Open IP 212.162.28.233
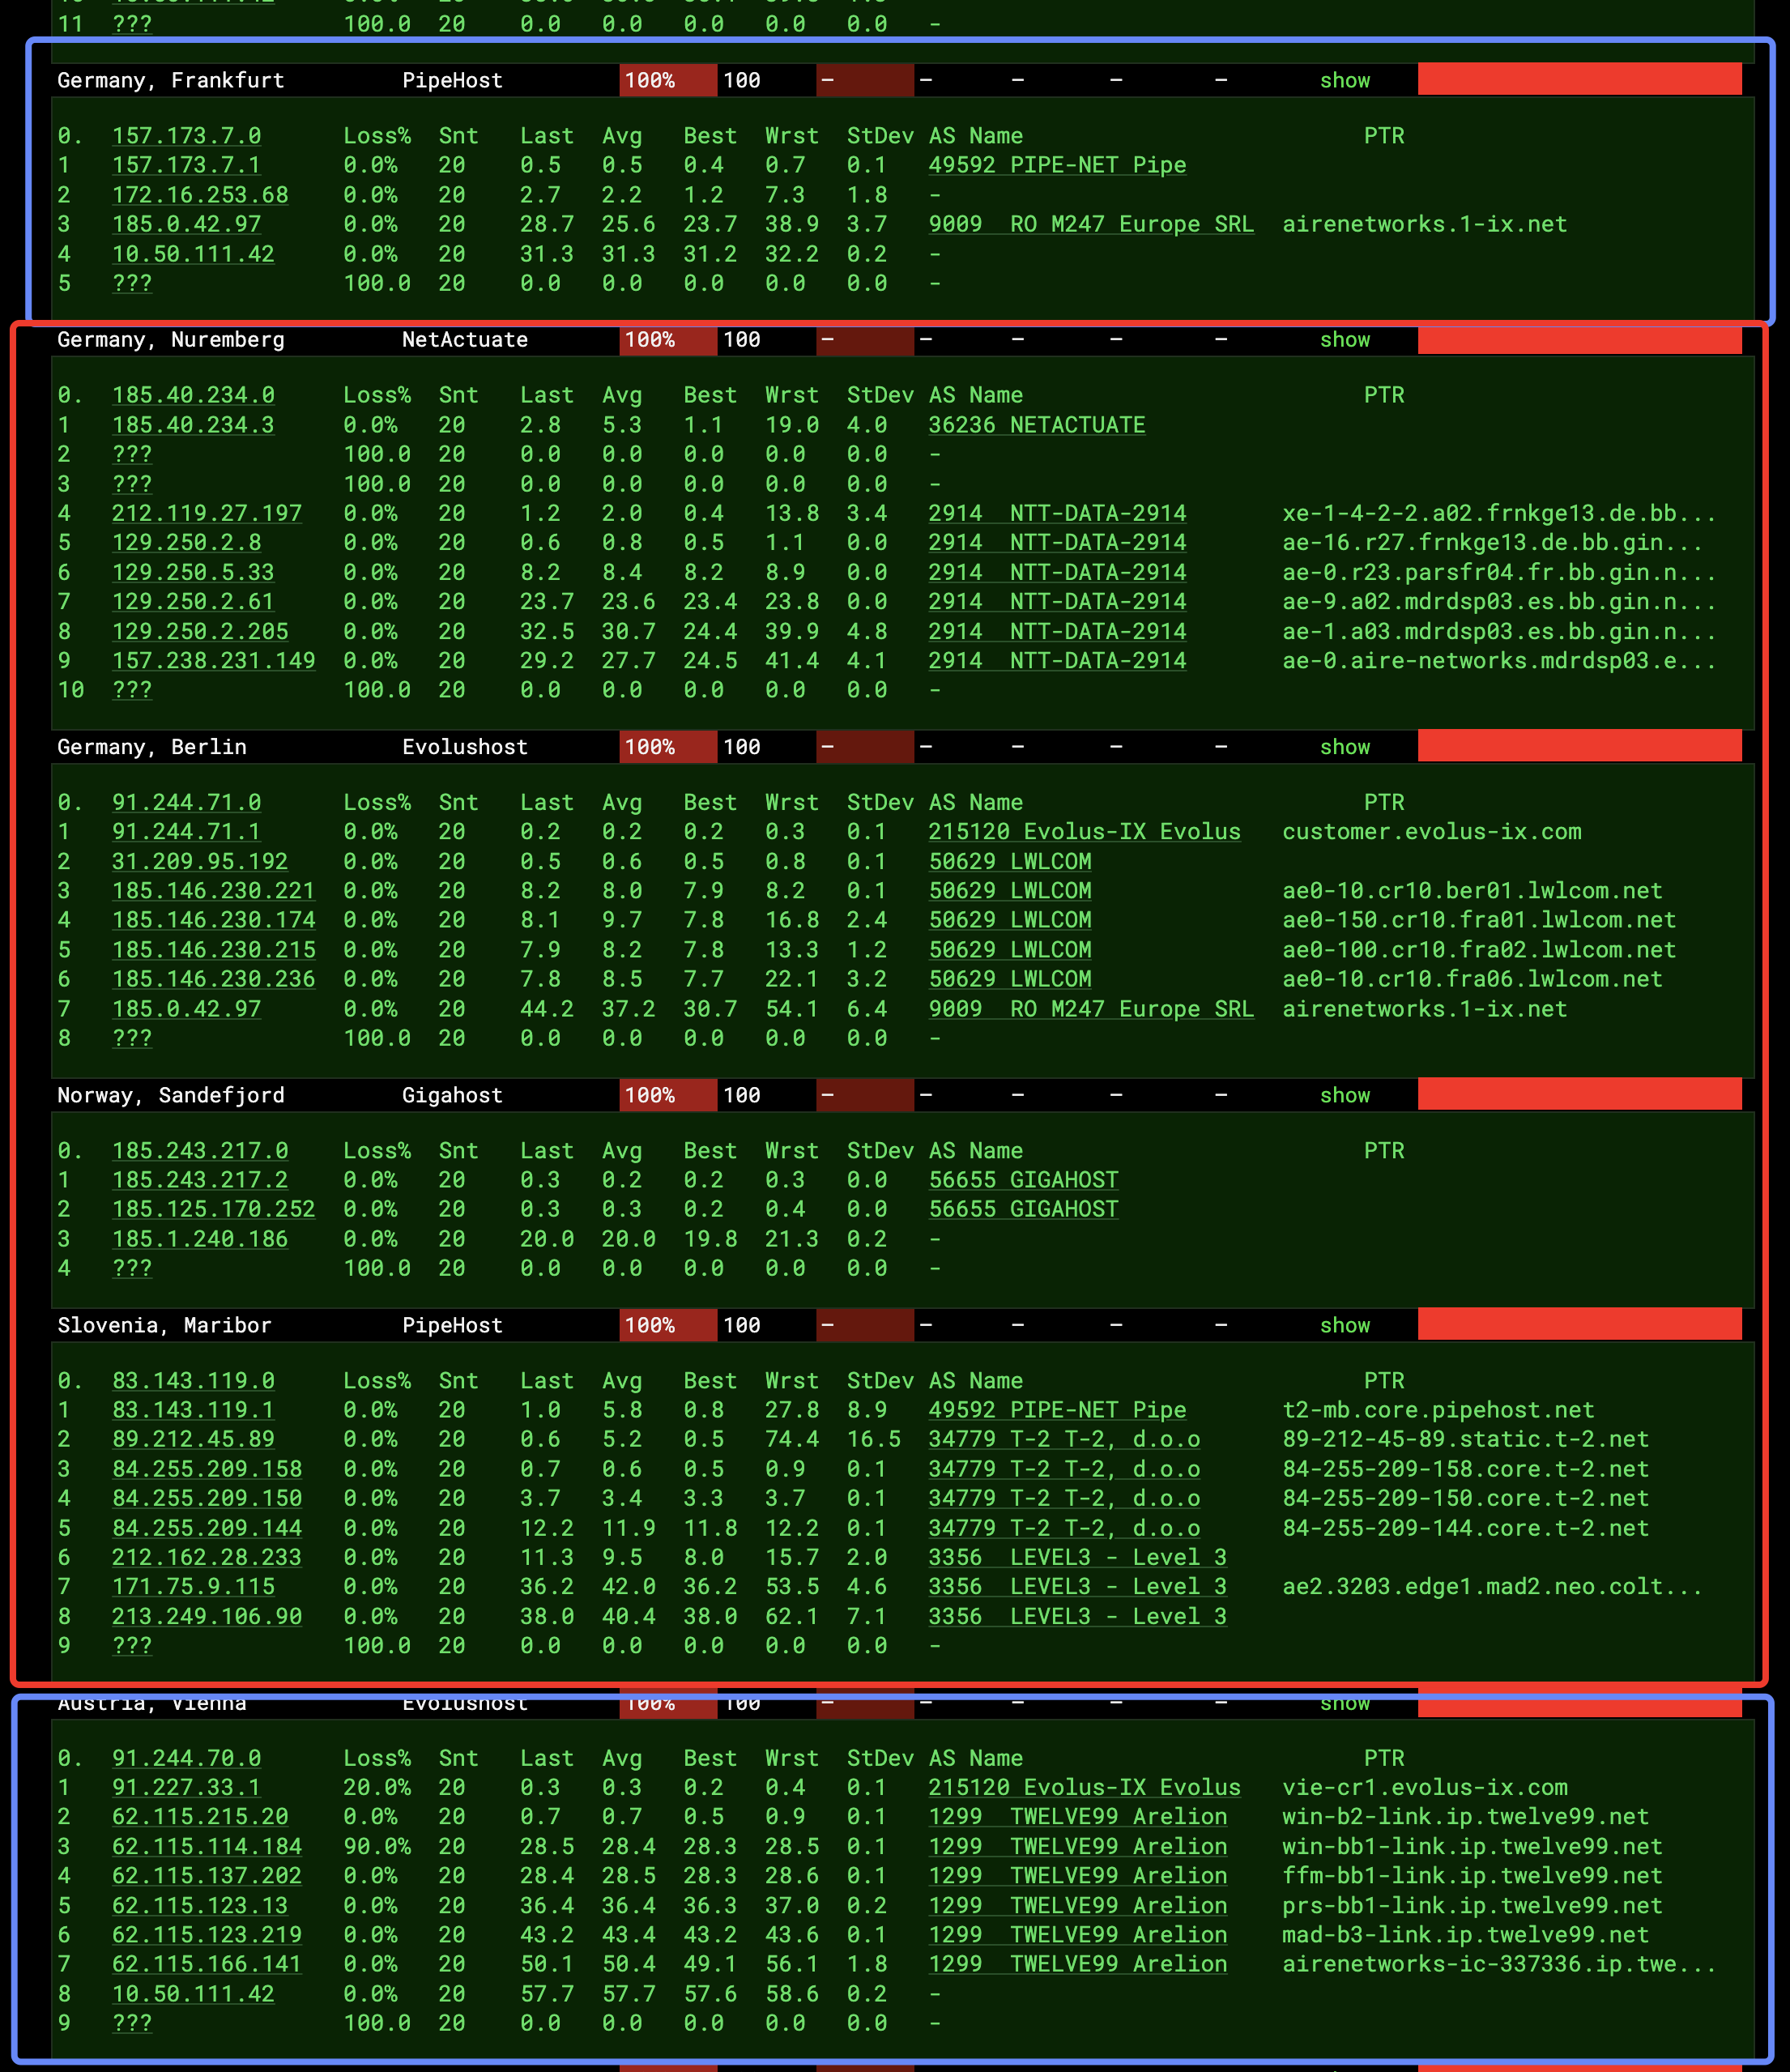1790x2072 pixels. (207, 1556)
